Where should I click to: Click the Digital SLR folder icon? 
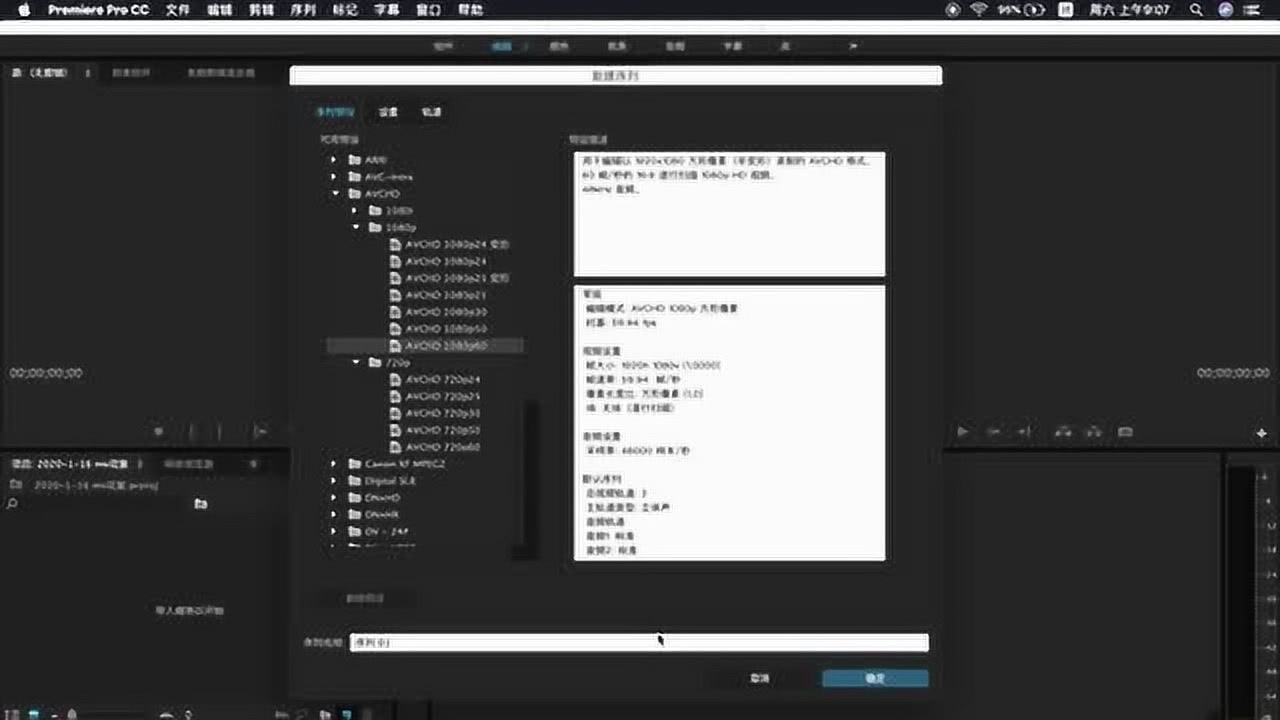click(x=354, y=481)
